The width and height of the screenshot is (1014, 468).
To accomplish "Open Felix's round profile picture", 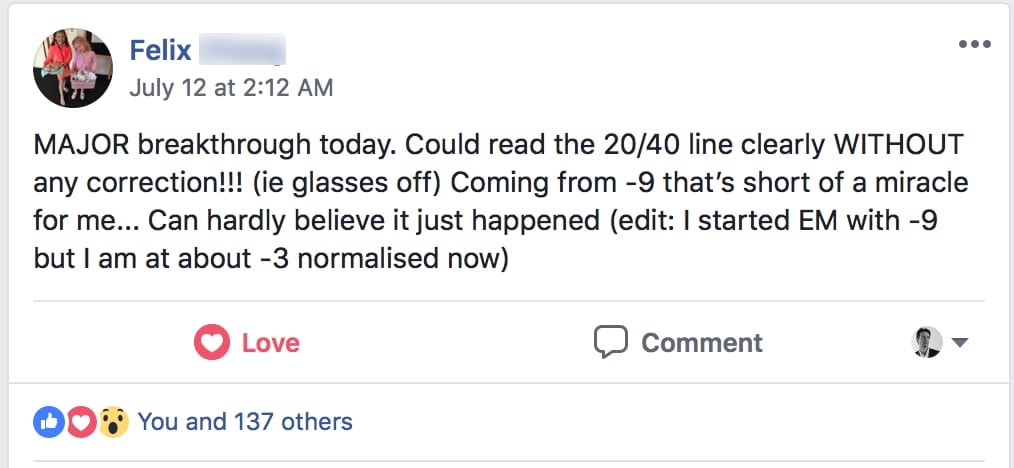I will click(73, 68).
